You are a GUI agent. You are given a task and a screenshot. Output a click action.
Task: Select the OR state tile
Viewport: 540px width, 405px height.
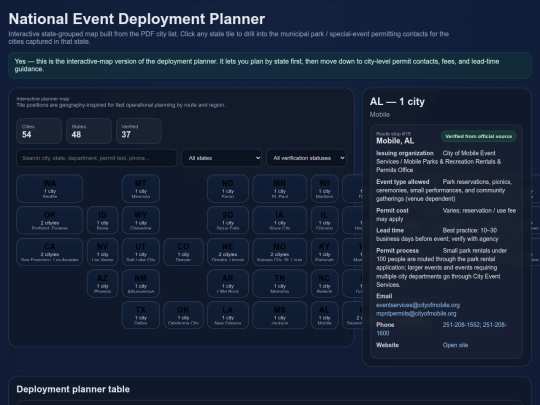tap(50, 220)
